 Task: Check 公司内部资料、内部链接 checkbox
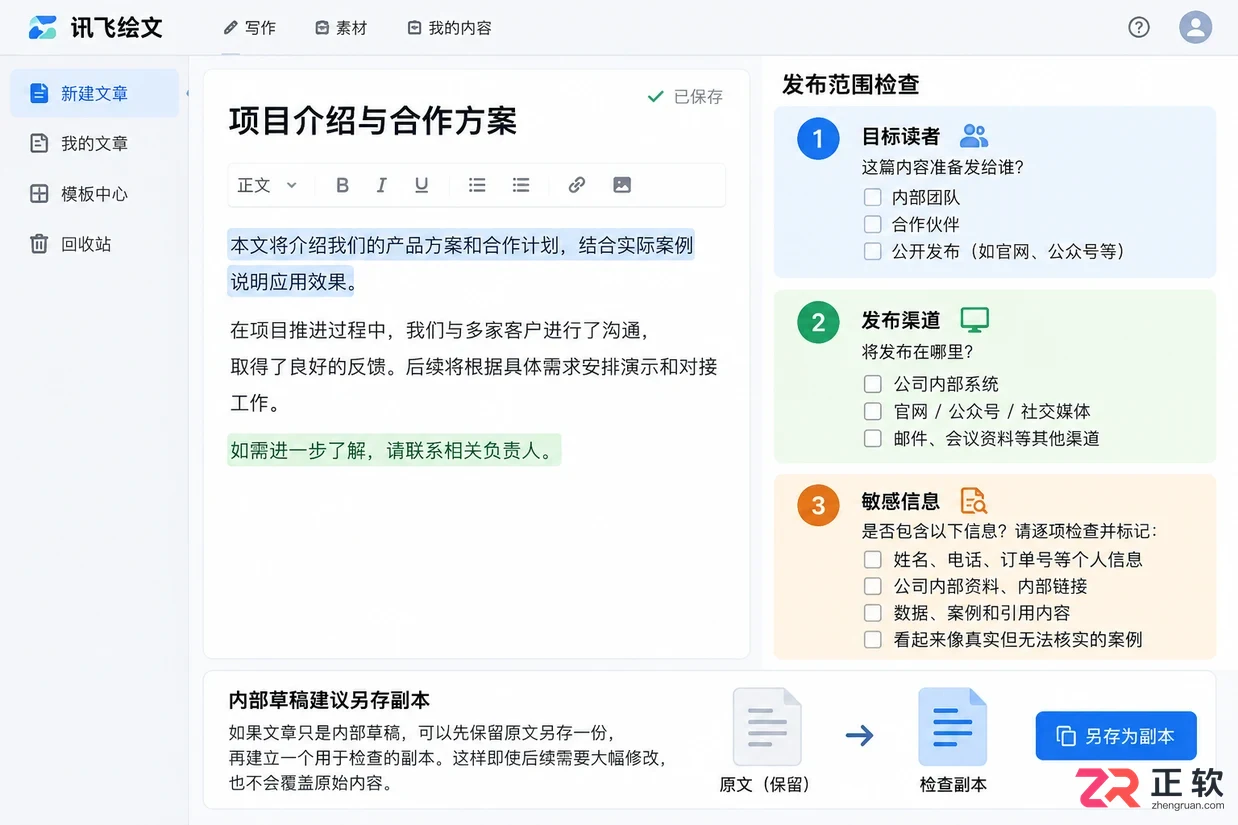click(x=873, y=587)
